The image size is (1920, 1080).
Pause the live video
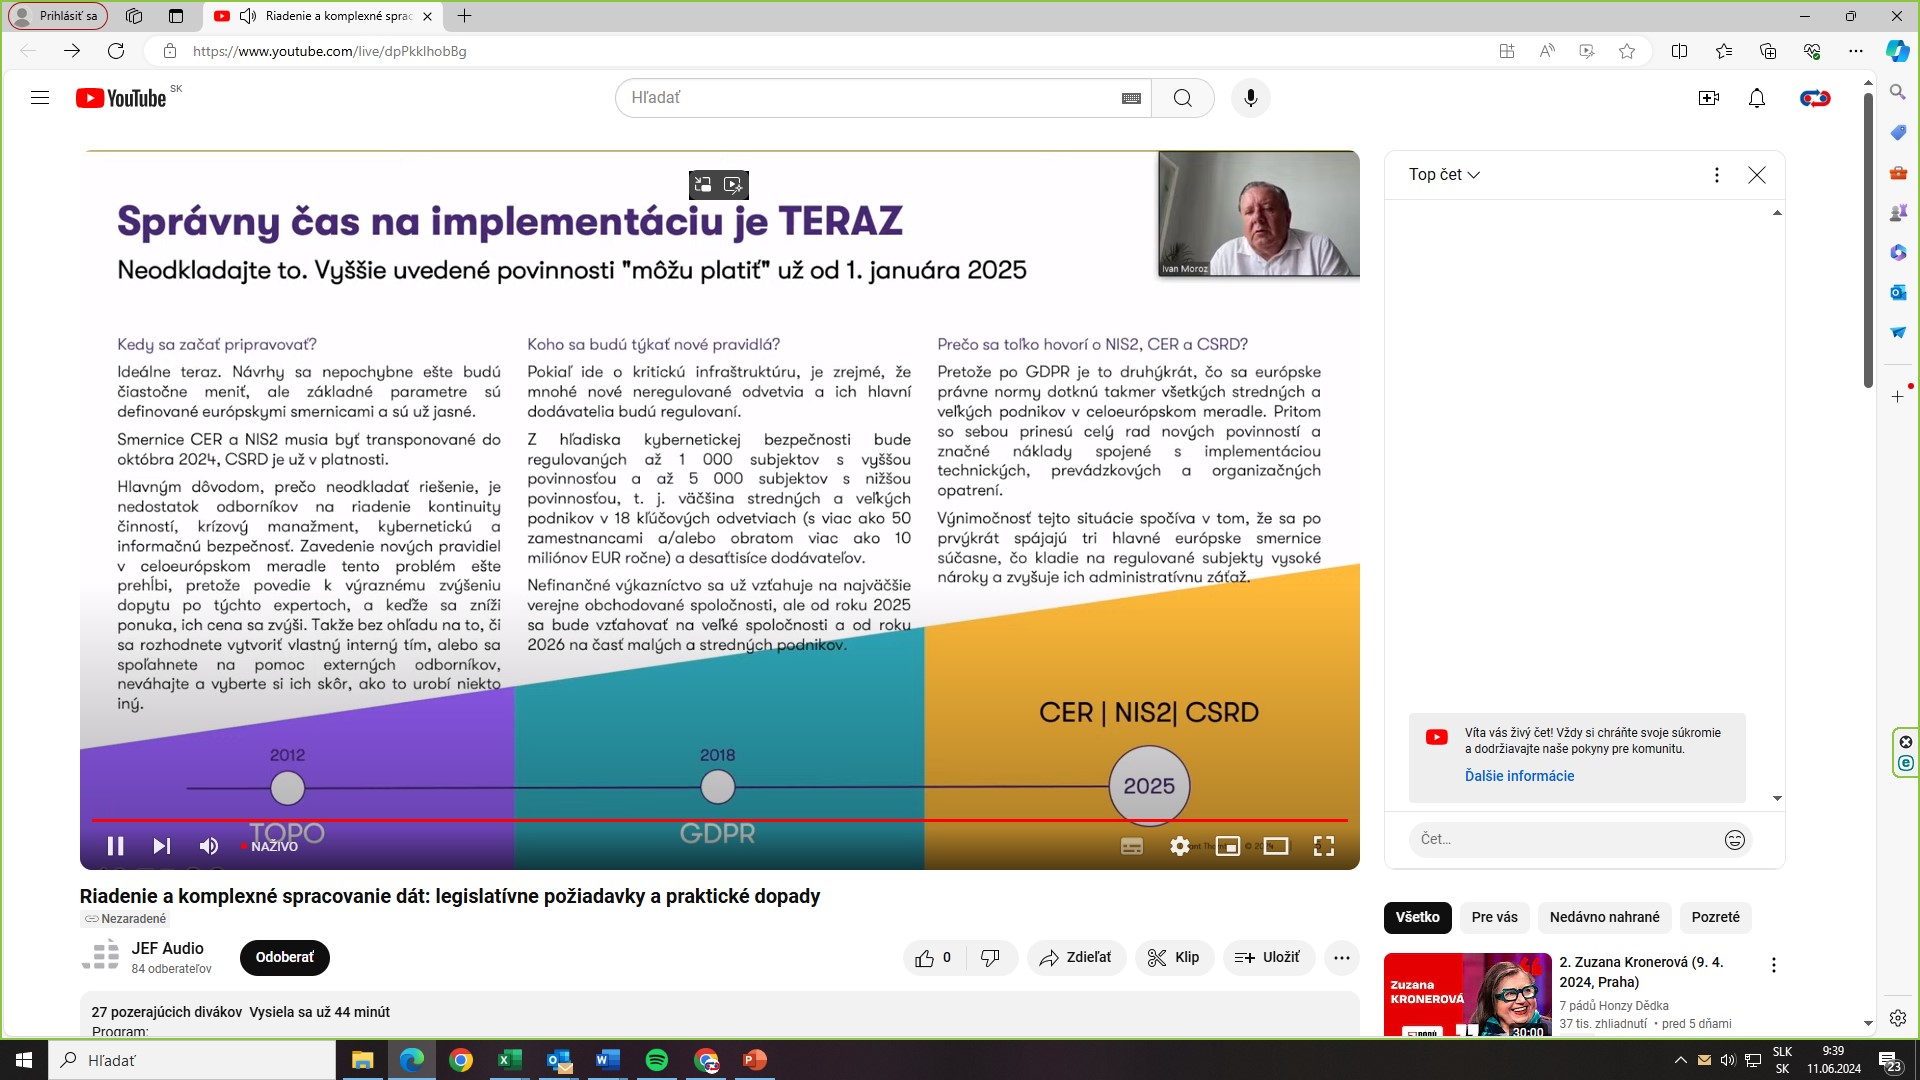(x=116, y=846)
